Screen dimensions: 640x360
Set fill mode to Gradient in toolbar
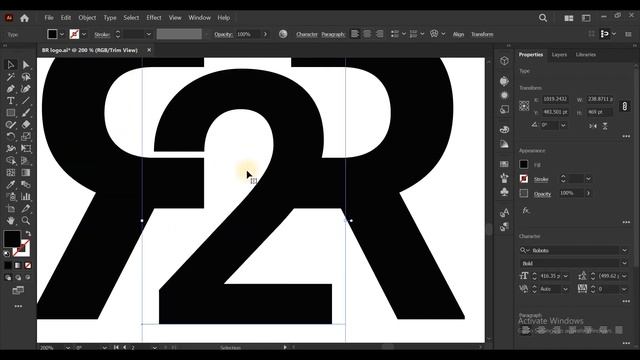point(18,265)
